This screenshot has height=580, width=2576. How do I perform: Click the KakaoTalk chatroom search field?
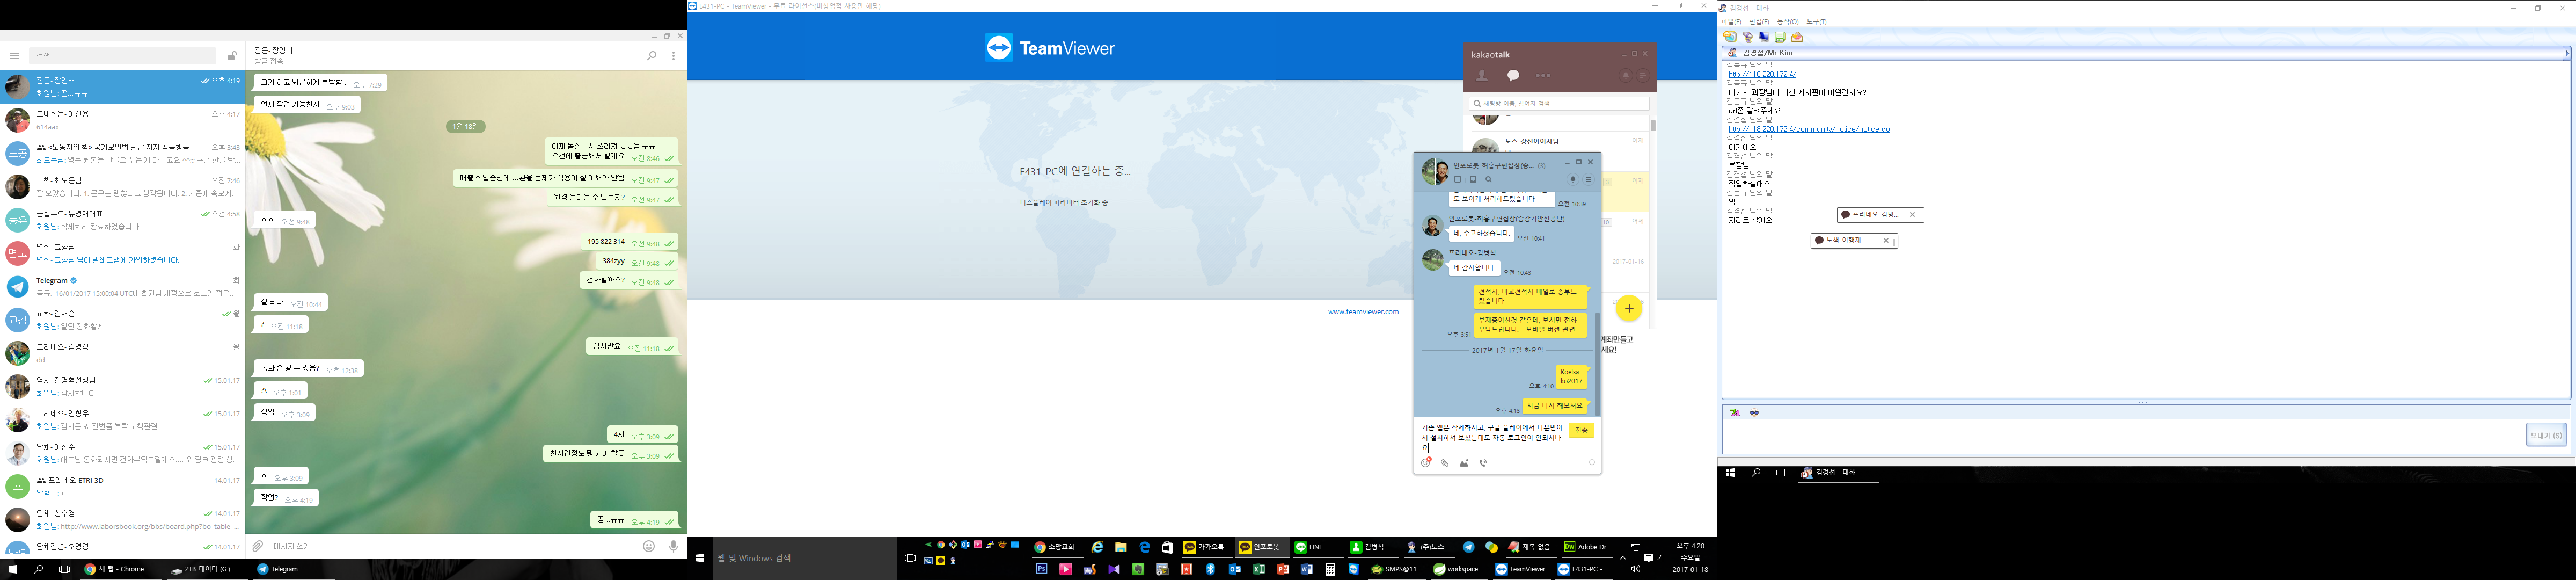click(1559, 103)
